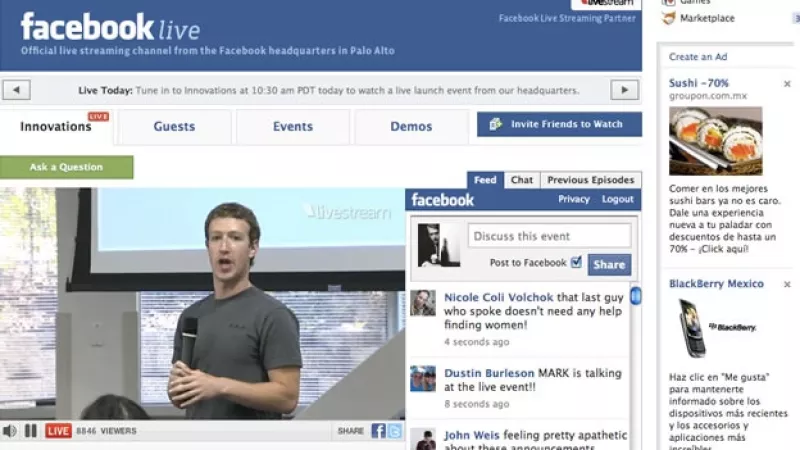Viewport: 800px width, 450px height.
Task: Switch to the Innovations tab
Action: pos(56,127)
